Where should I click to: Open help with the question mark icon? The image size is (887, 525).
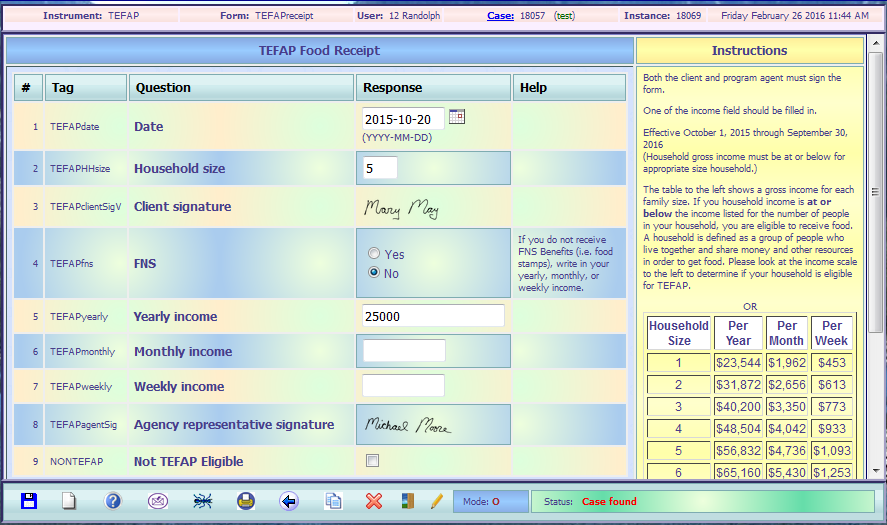113,501
